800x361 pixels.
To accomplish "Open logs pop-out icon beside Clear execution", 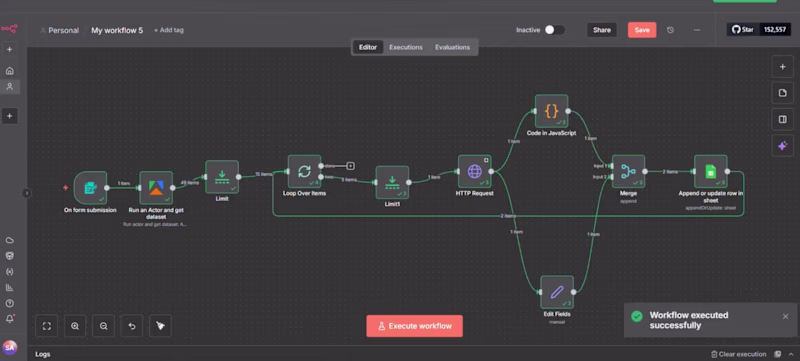I will pyautogui.click(x=778, y=354).
